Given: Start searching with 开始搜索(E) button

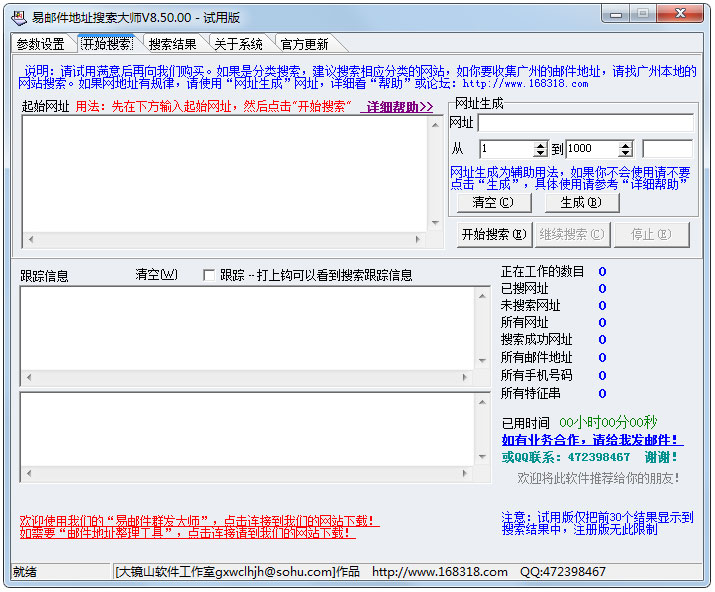Looking at the screenshot, I should 494,234.
